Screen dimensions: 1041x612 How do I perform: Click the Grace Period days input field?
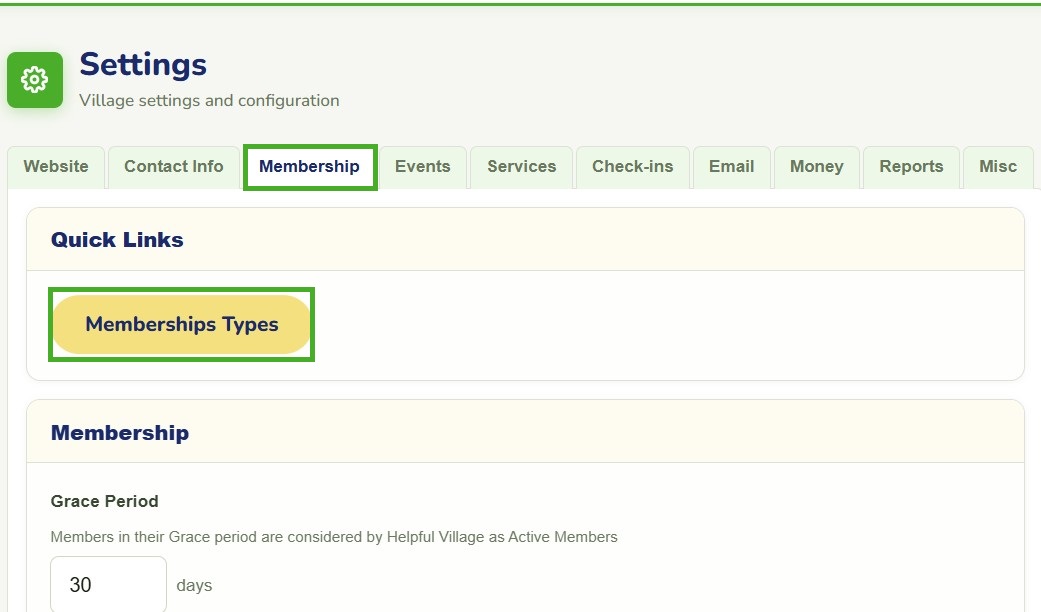point(108,585)
